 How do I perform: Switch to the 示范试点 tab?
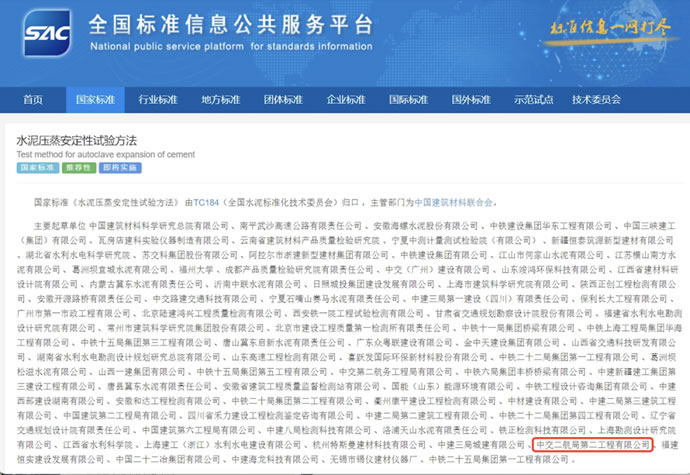pos(533,100)
